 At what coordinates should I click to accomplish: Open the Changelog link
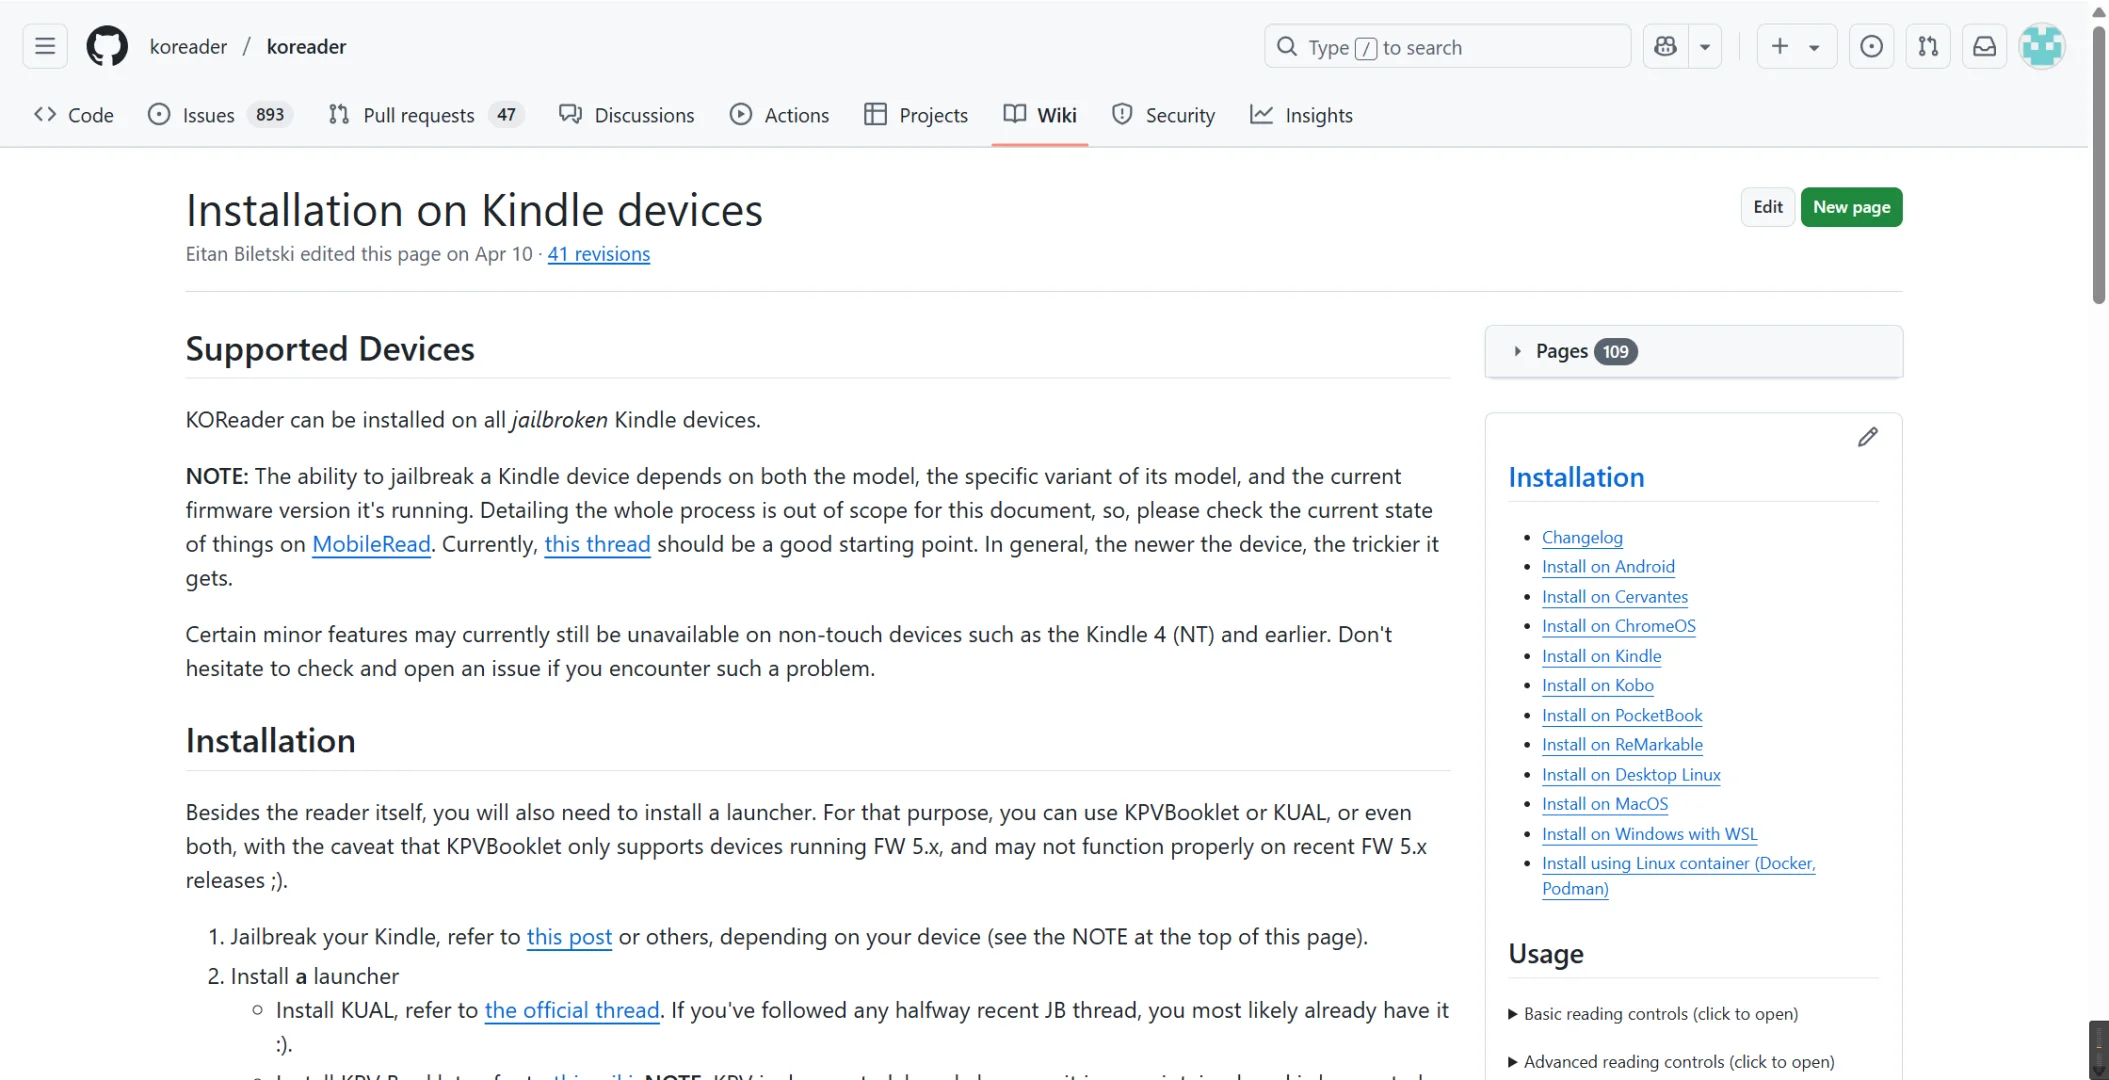pos(1582,537)
